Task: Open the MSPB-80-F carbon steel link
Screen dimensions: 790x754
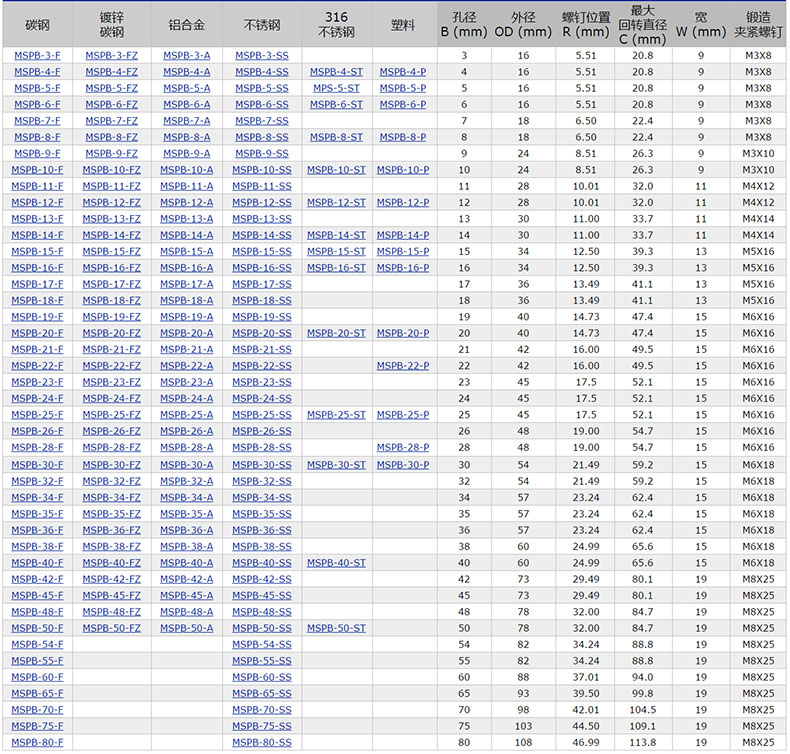Action: pyautogui.click(x=37, y=742)
